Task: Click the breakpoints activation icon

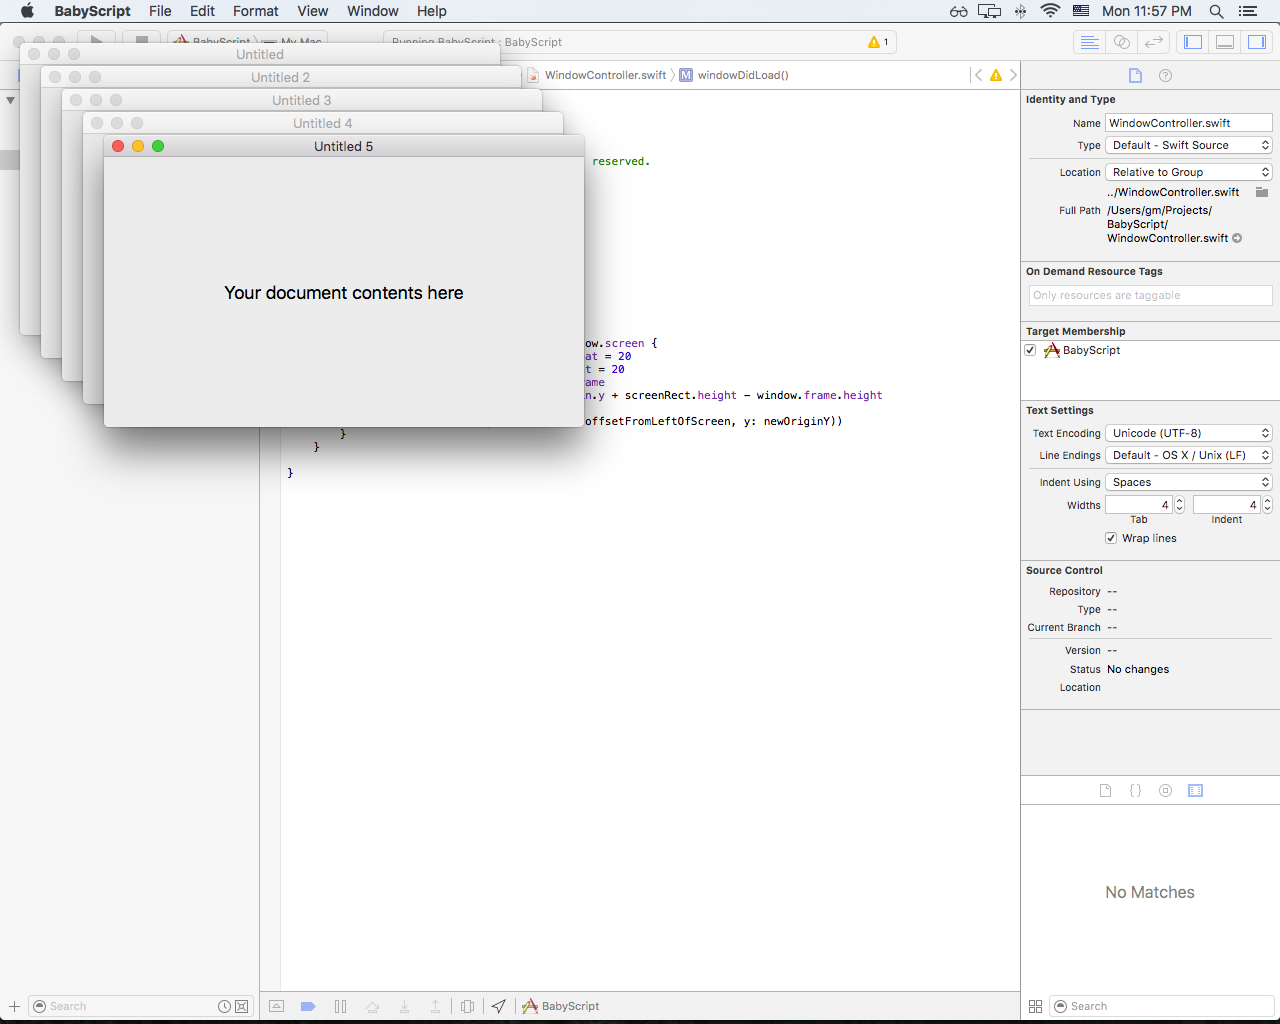Action: (308, 1006)
